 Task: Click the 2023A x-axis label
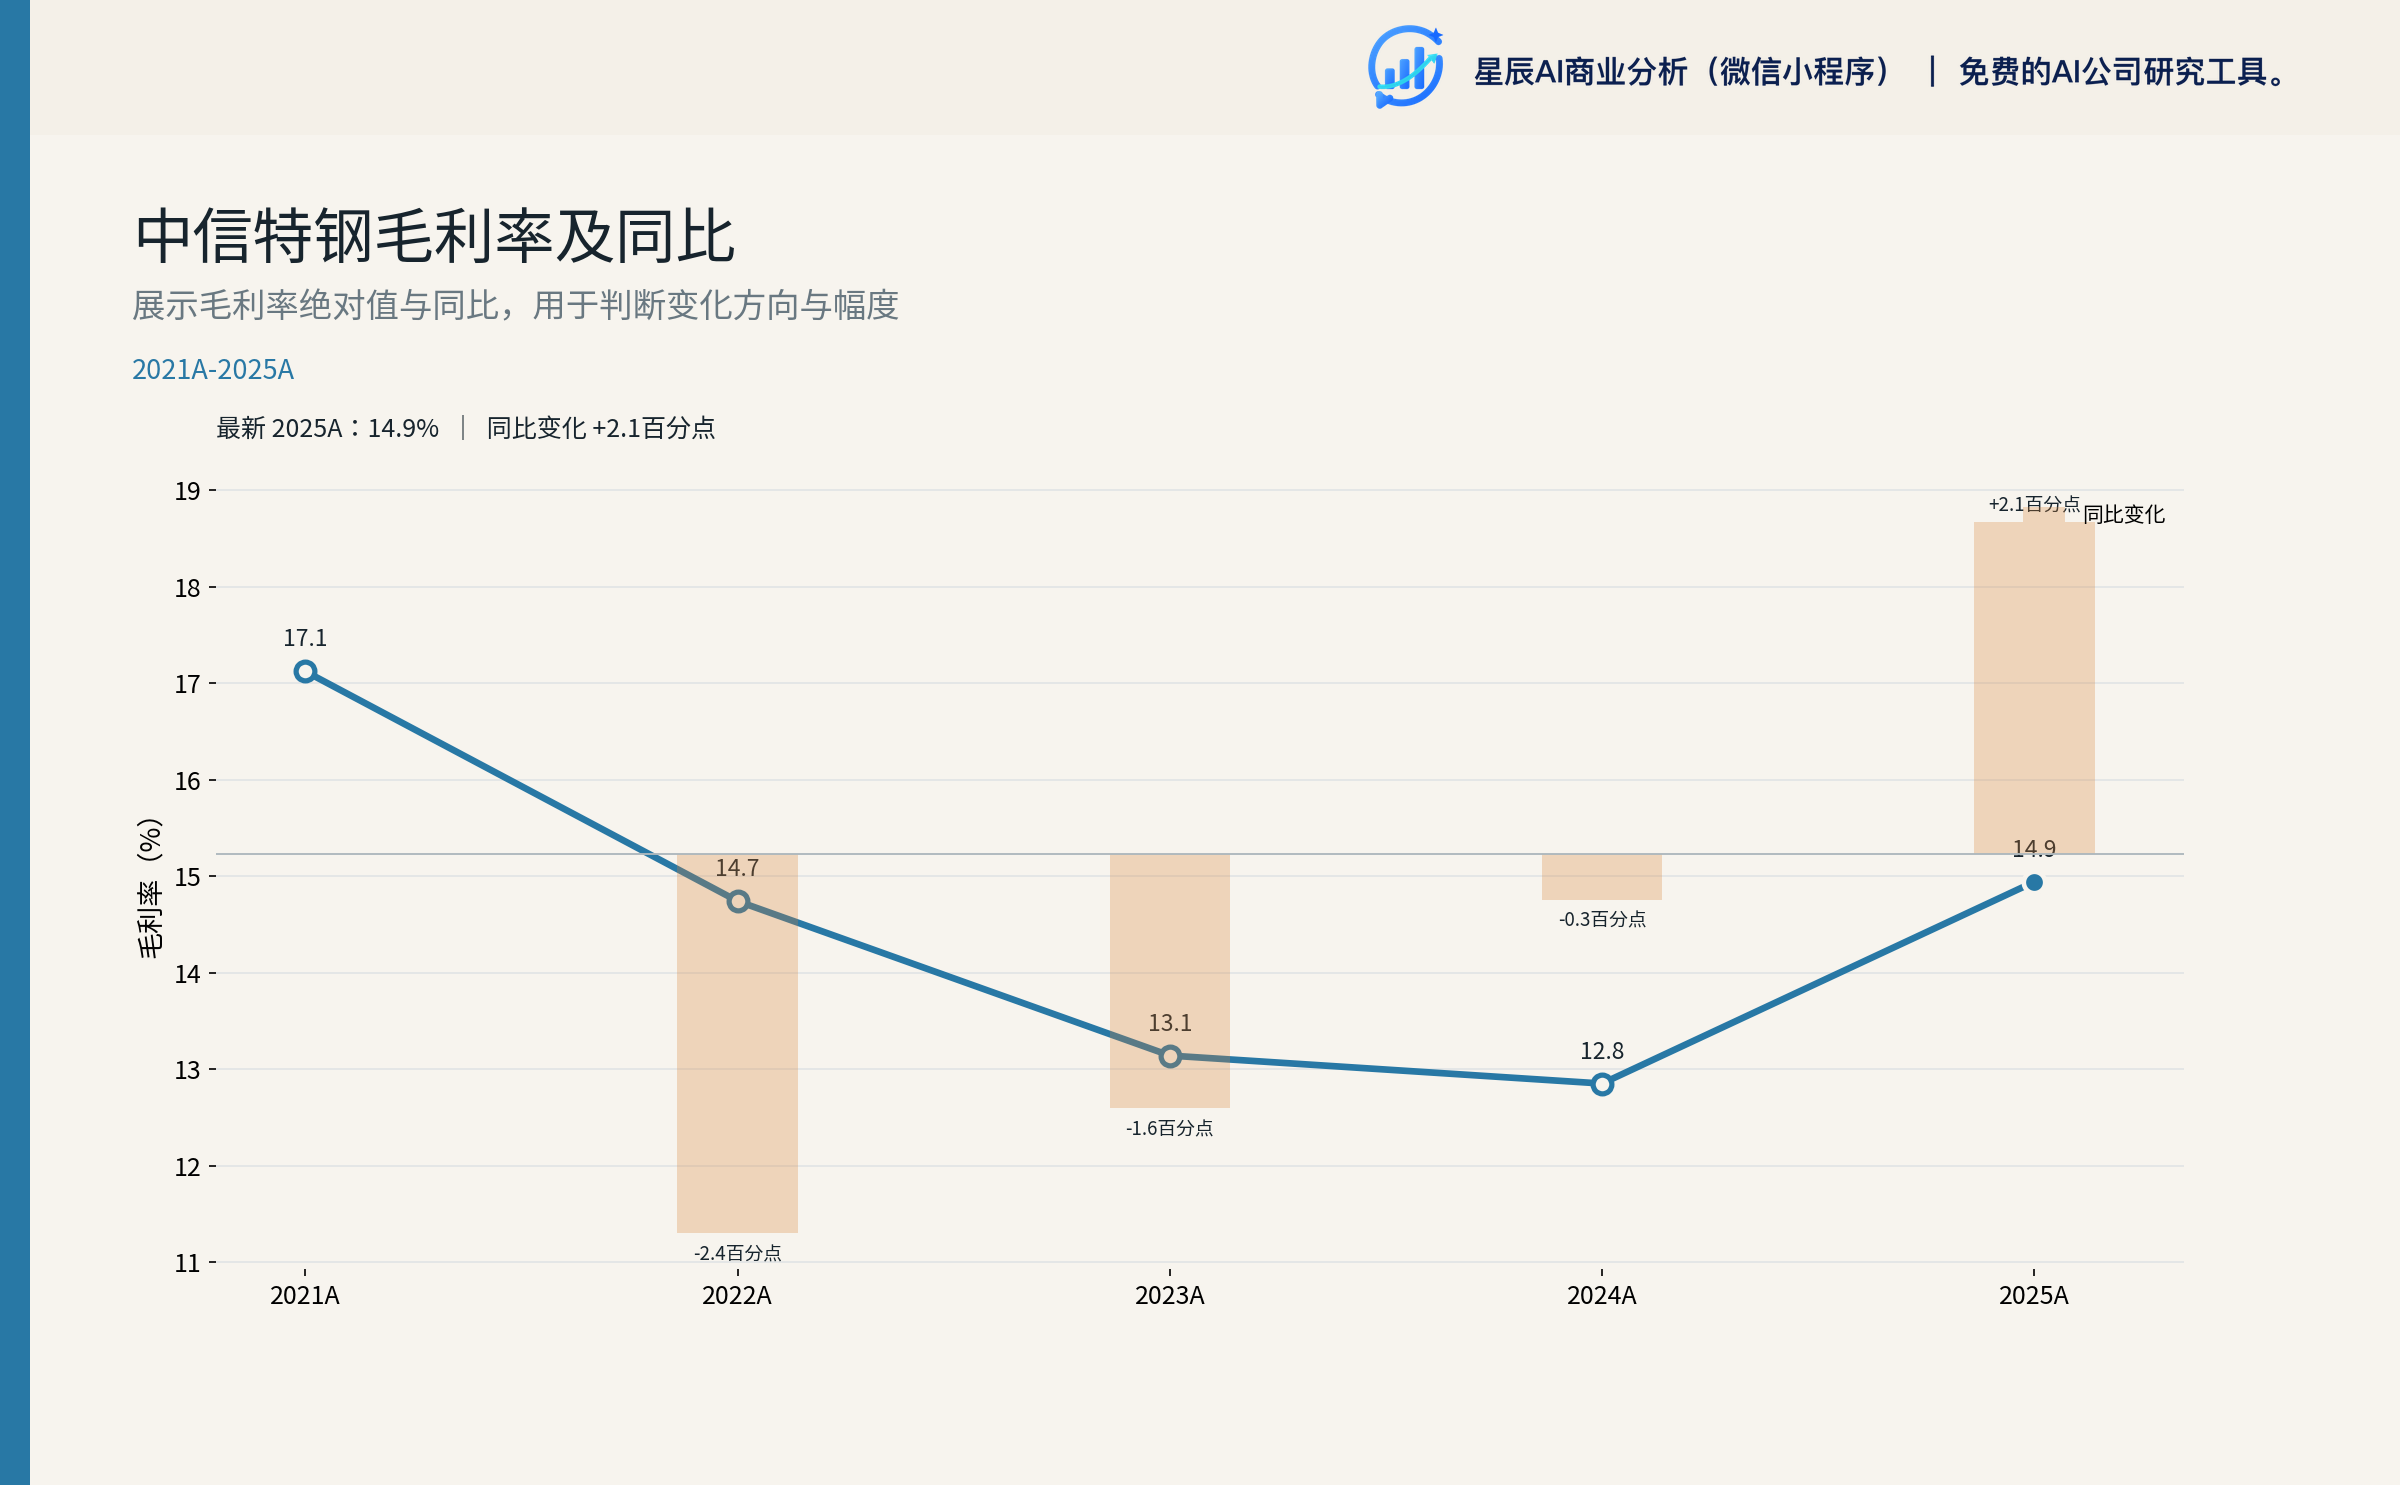(x=1170, y=1296)
